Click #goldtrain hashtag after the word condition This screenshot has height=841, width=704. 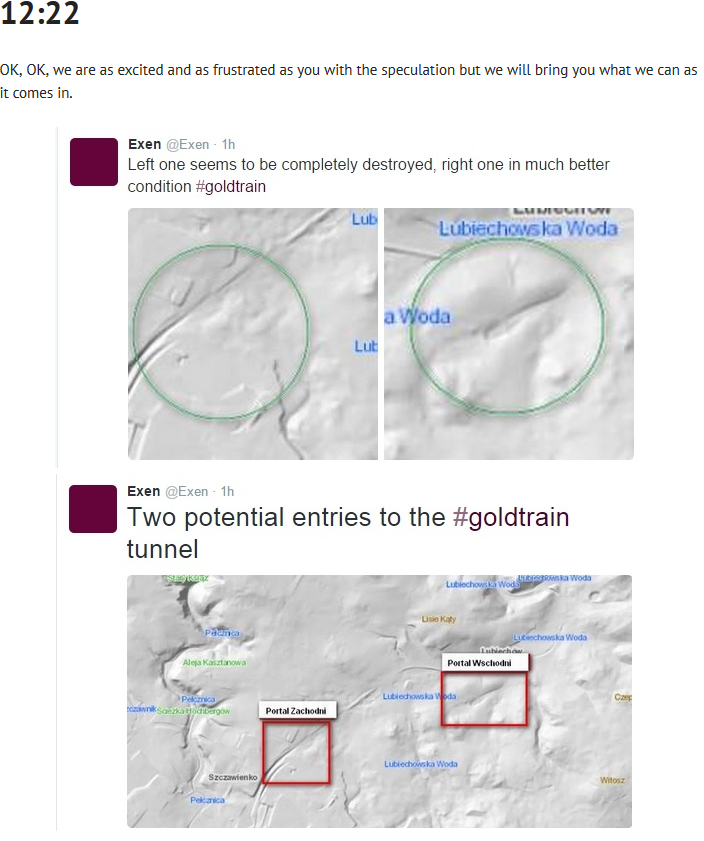coord(231,187)
